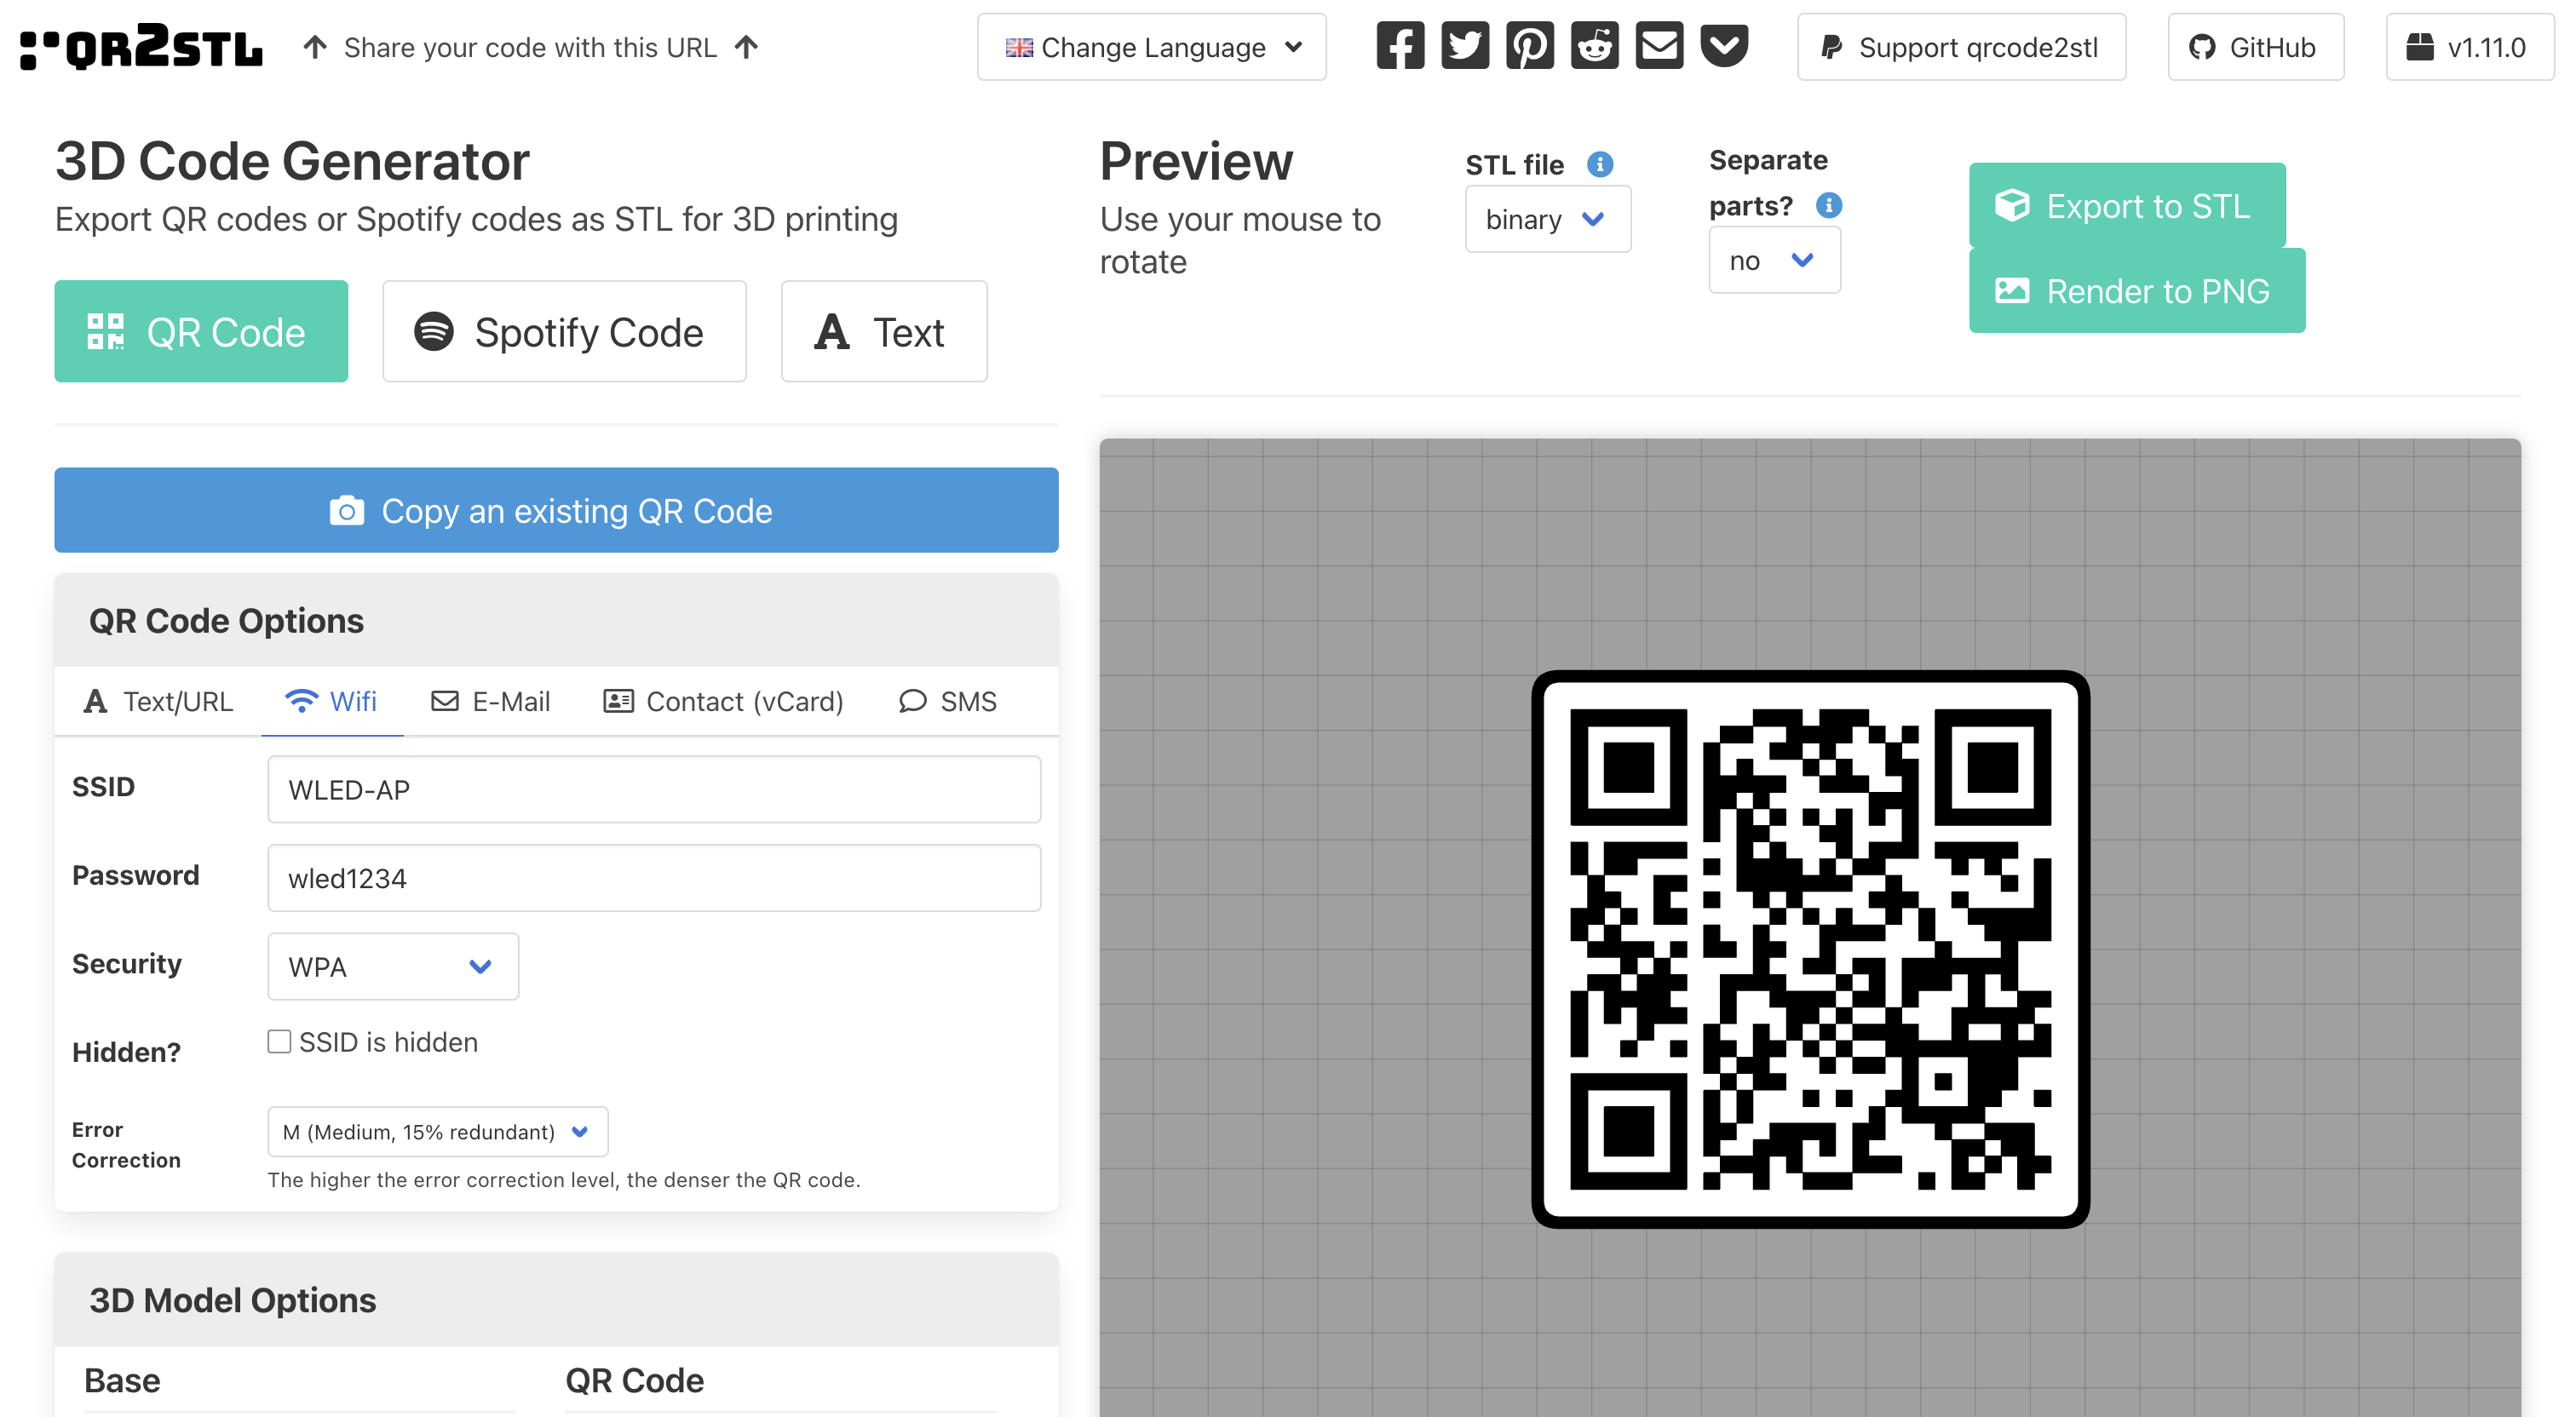The image size is (2576, 1417).
Task: Open the Change Language dropdown
Action: pyautogui.click(x=1151, y=47)
